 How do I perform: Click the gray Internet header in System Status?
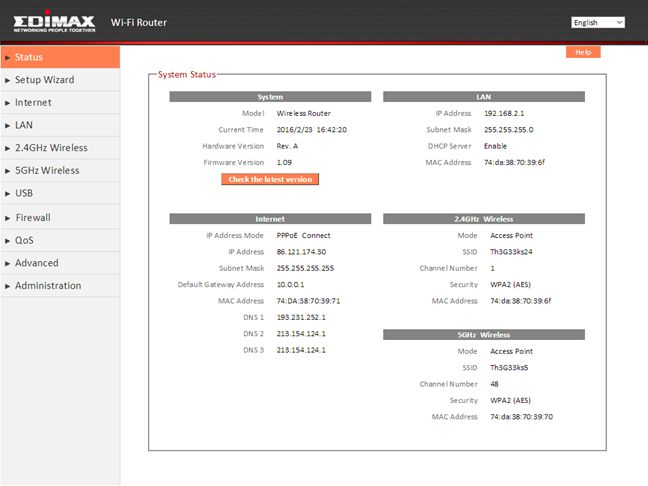point(270,218)
